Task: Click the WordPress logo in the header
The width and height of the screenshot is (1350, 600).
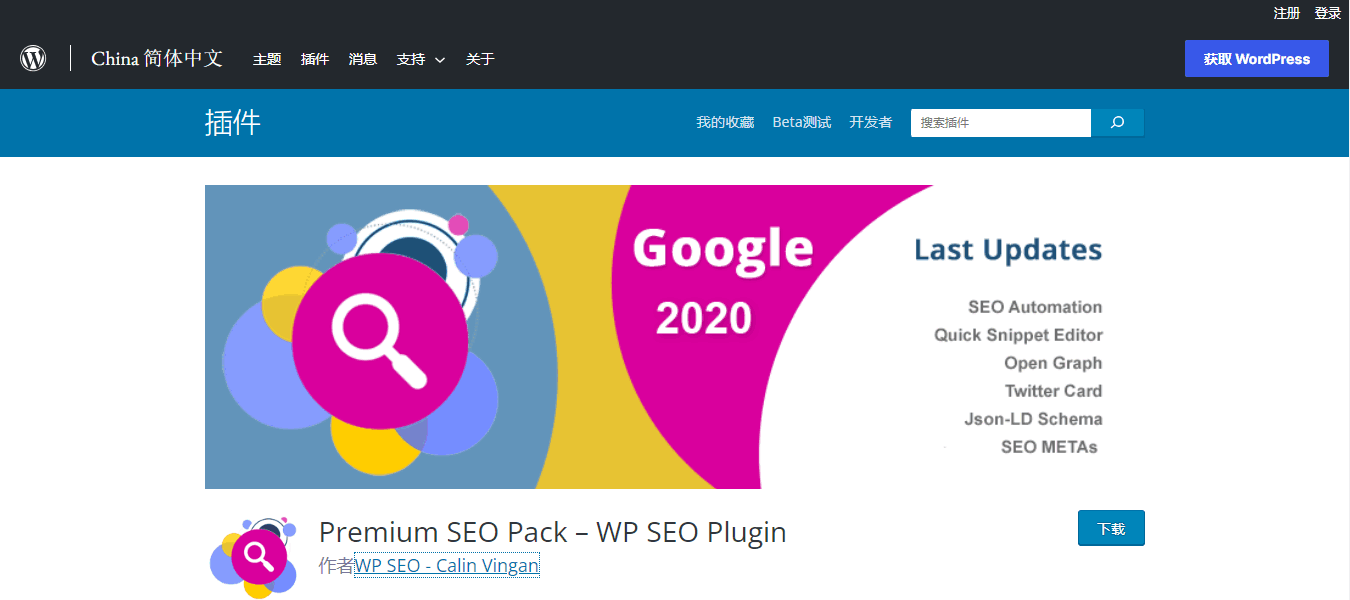Action: tap(33, 57)
